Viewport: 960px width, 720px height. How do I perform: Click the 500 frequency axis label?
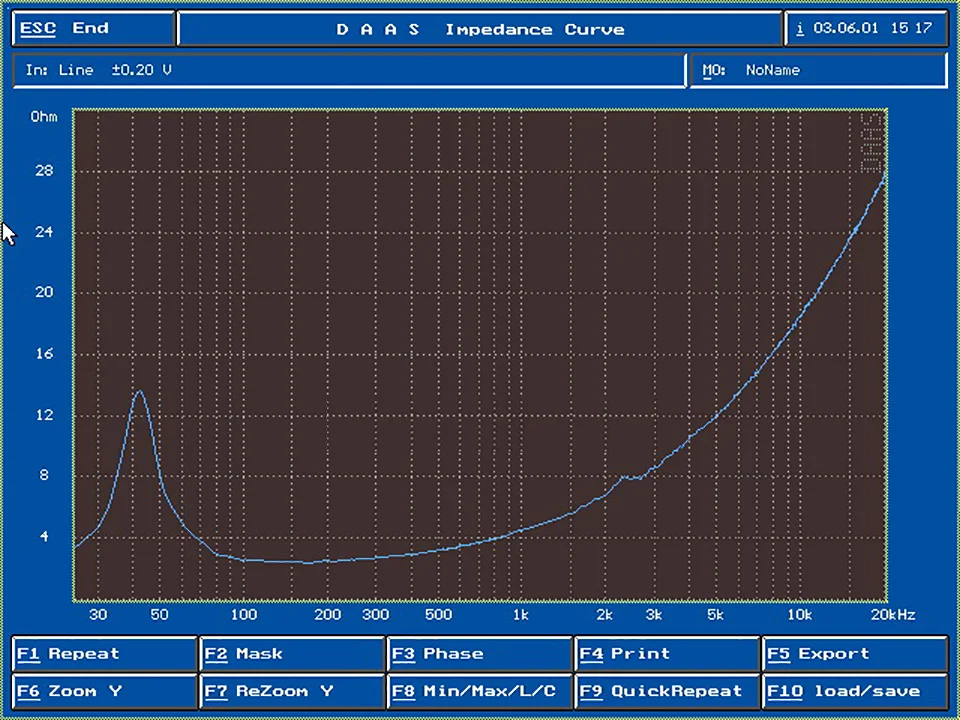438,615
